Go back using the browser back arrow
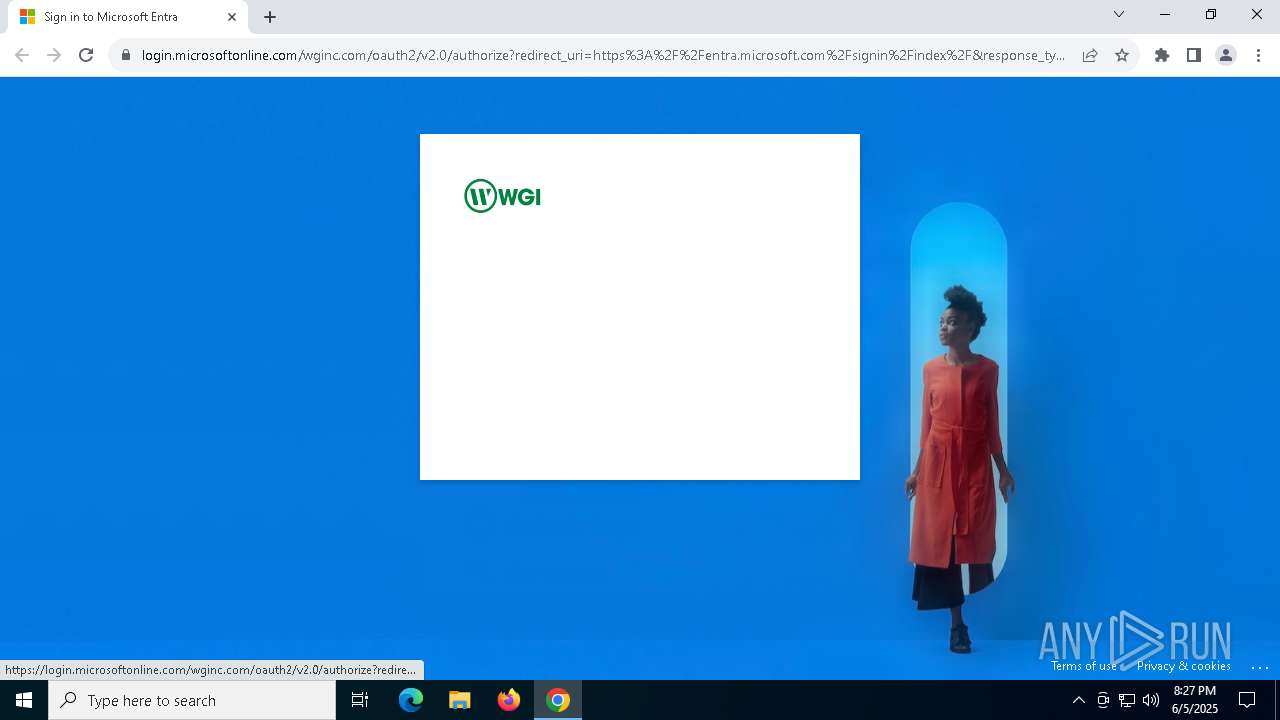1280x720 pixels. coord(22,55)
